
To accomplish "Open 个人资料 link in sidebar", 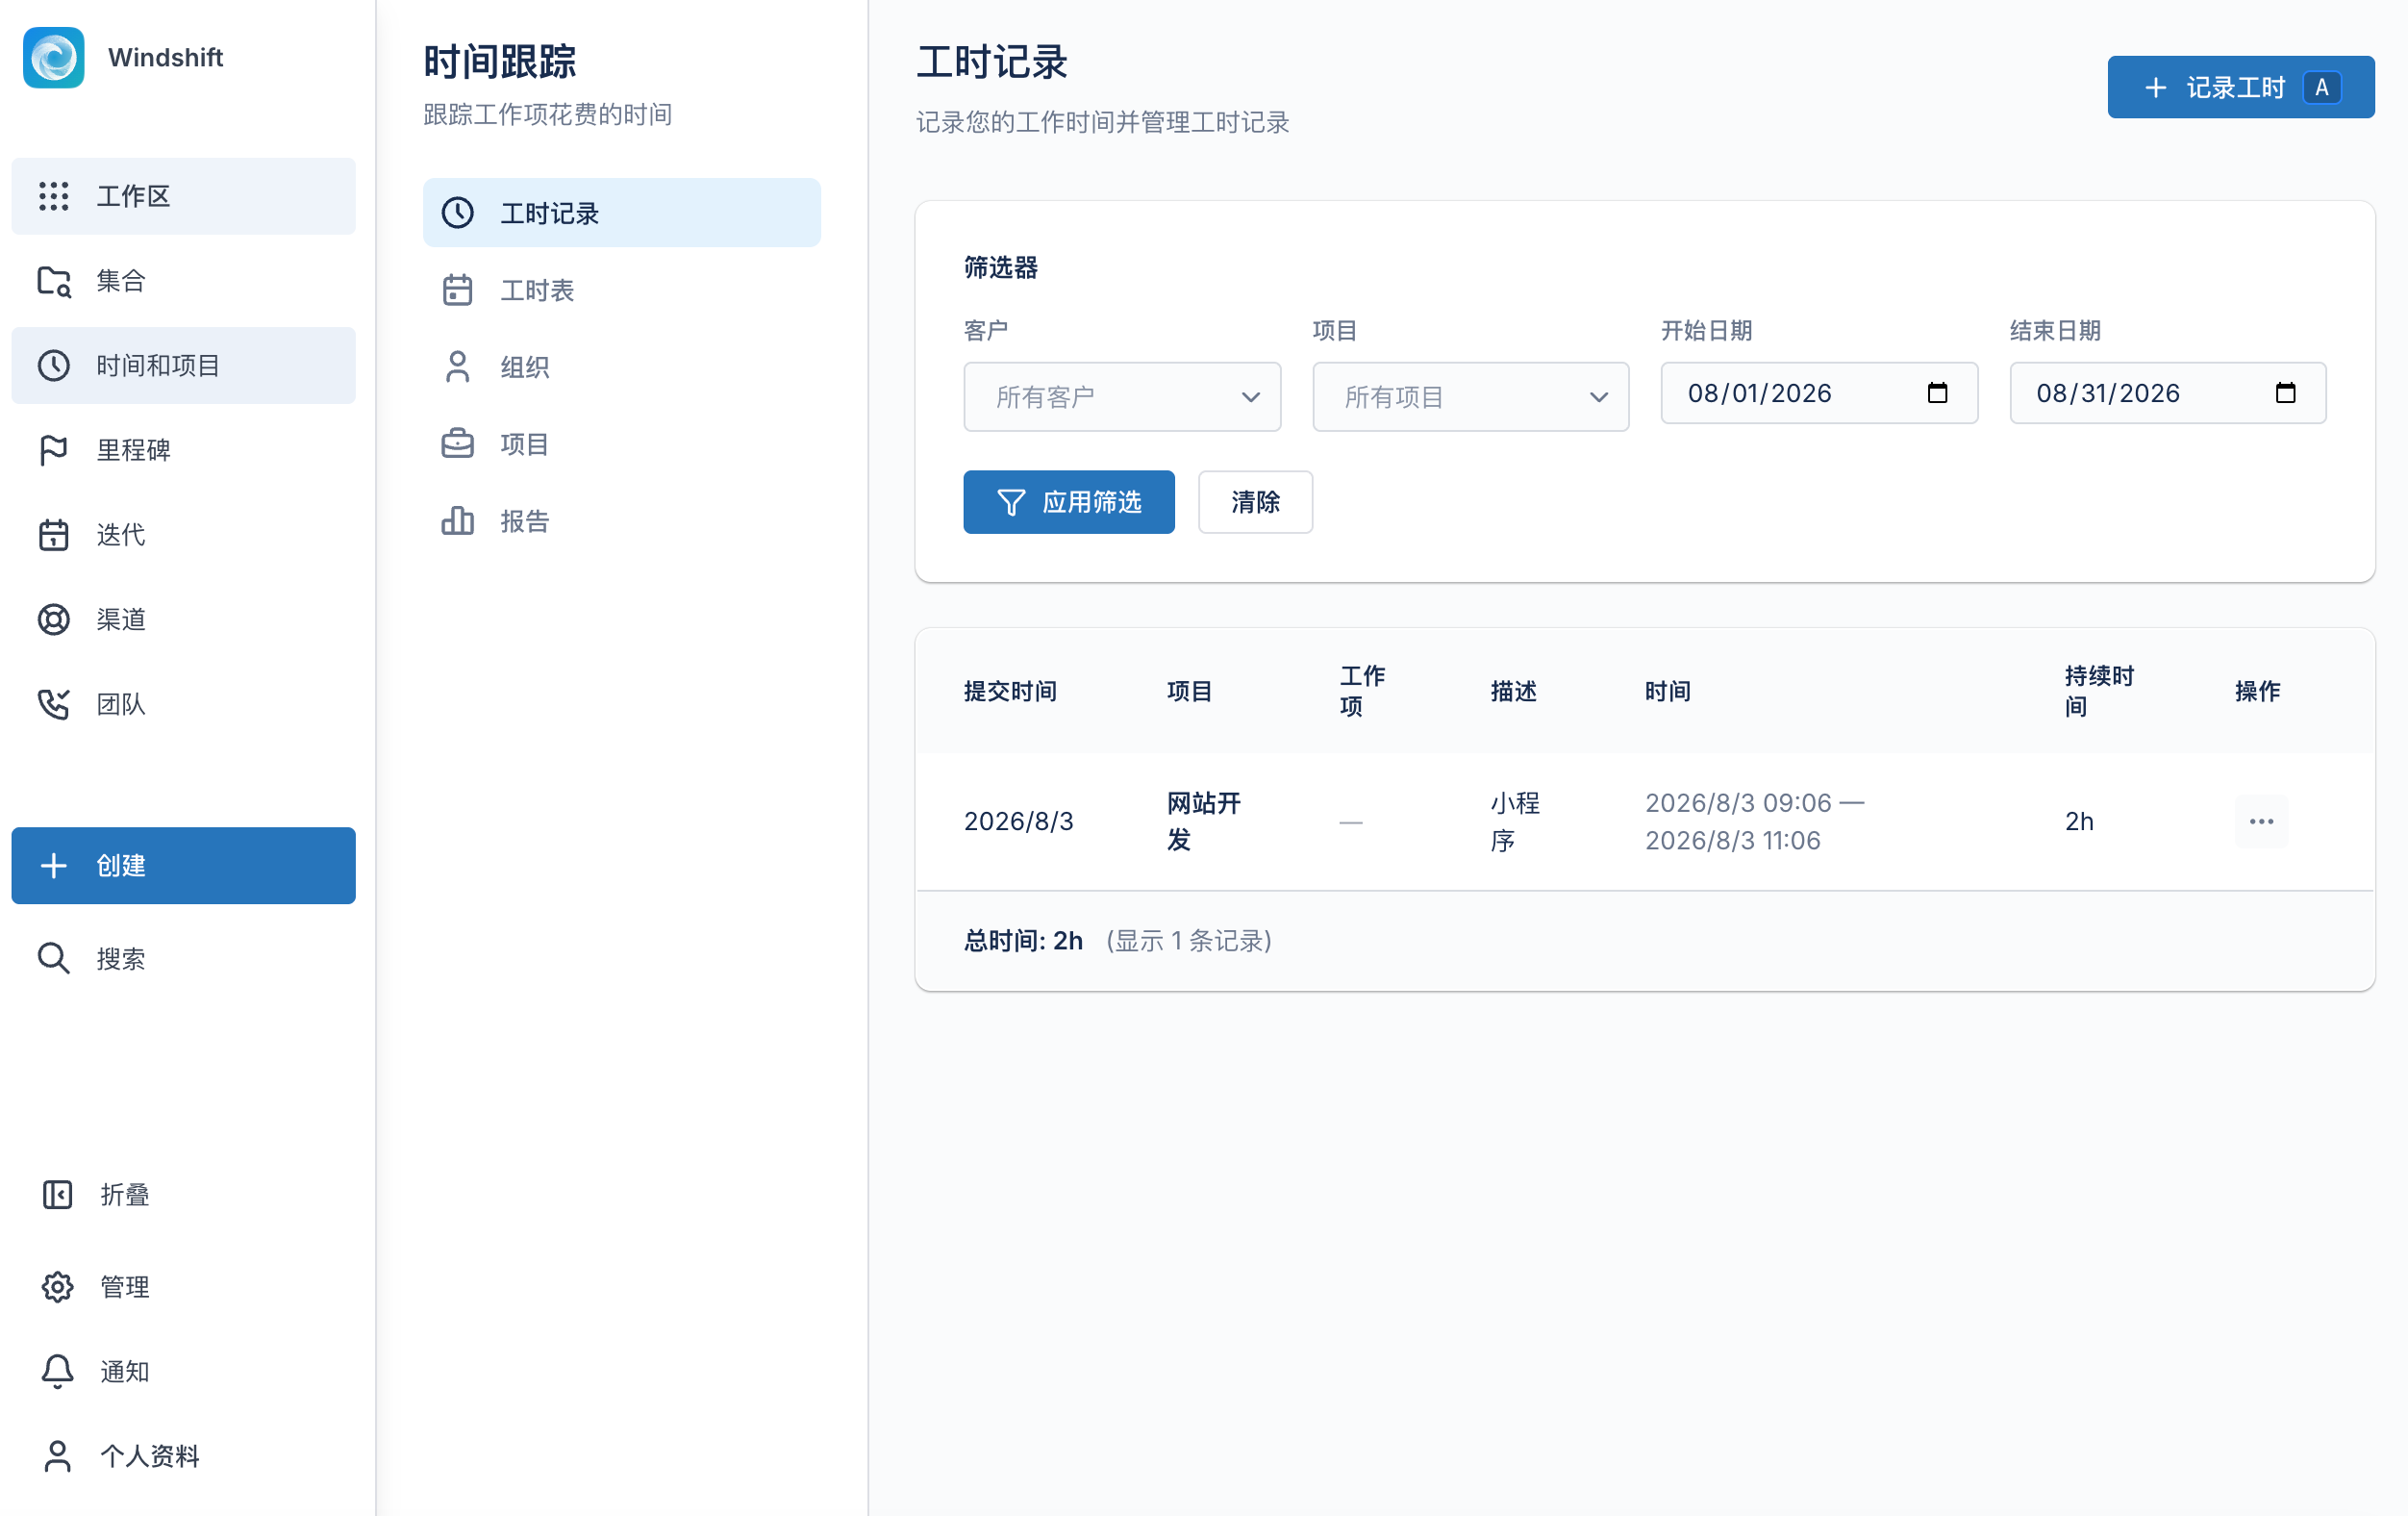I will click(x=184, y=1456).
